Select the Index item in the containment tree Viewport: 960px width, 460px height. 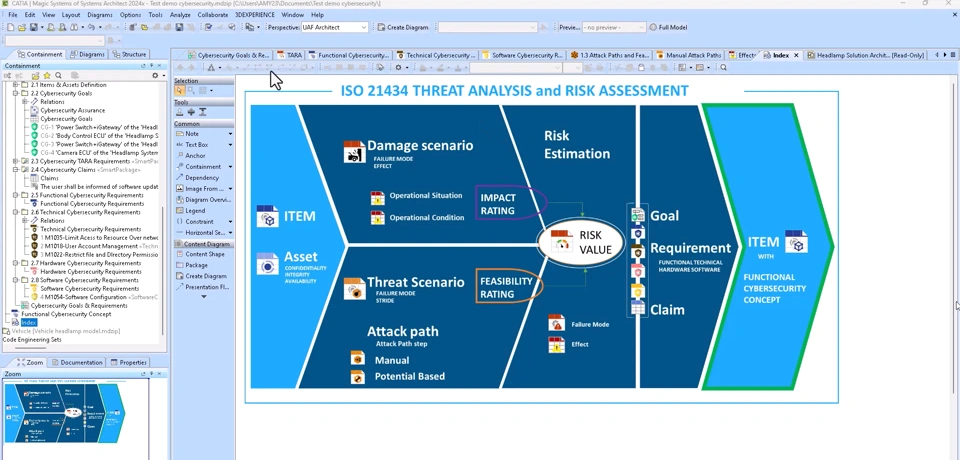tap(29, 322)
